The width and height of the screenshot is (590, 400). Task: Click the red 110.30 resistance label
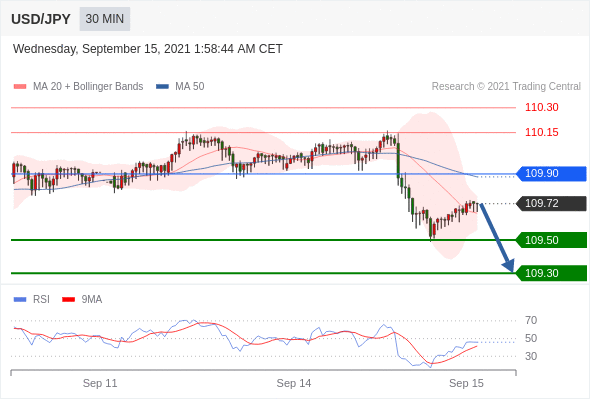click(x=541, y=108)
